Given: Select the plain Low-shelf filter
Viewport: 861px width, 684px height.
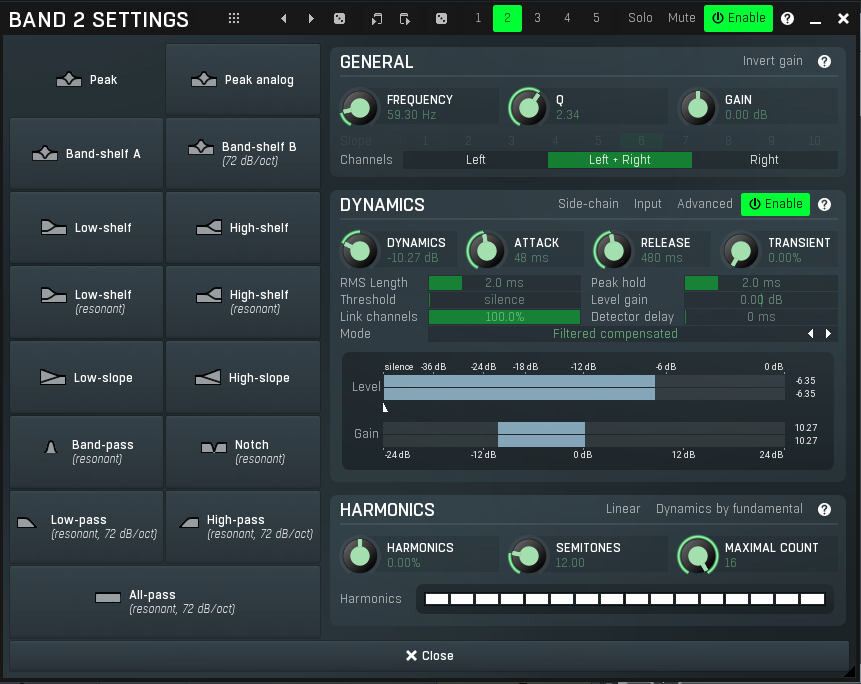Looking at the screenshot, I should coord(87,228).
